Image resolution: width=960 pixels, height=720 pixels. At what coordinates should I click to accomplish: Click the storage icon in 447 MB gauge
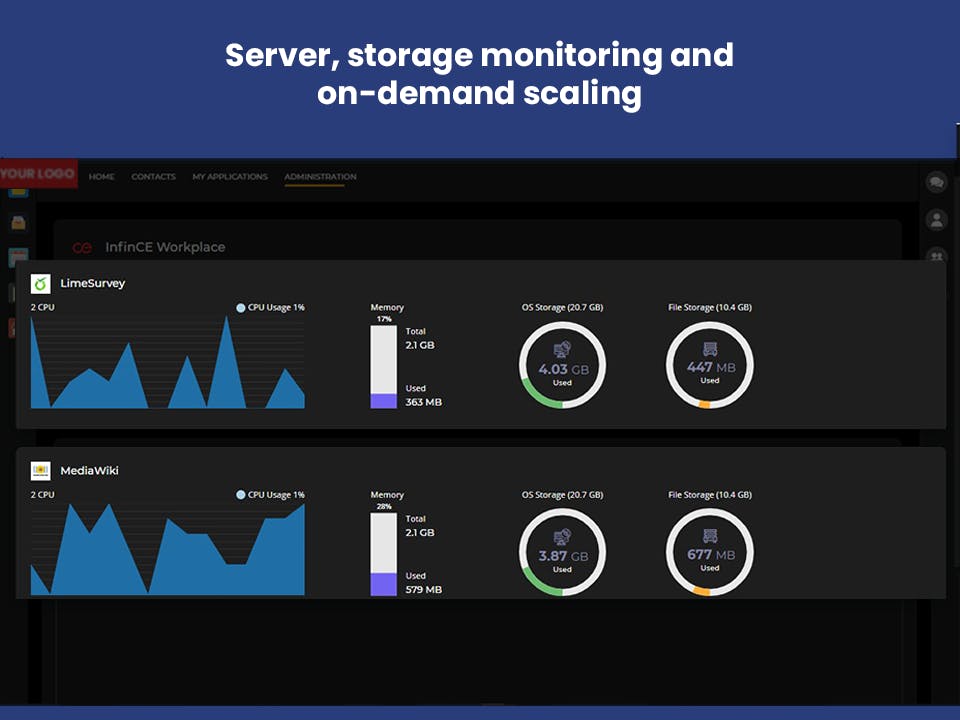click(x=710, y=349)
